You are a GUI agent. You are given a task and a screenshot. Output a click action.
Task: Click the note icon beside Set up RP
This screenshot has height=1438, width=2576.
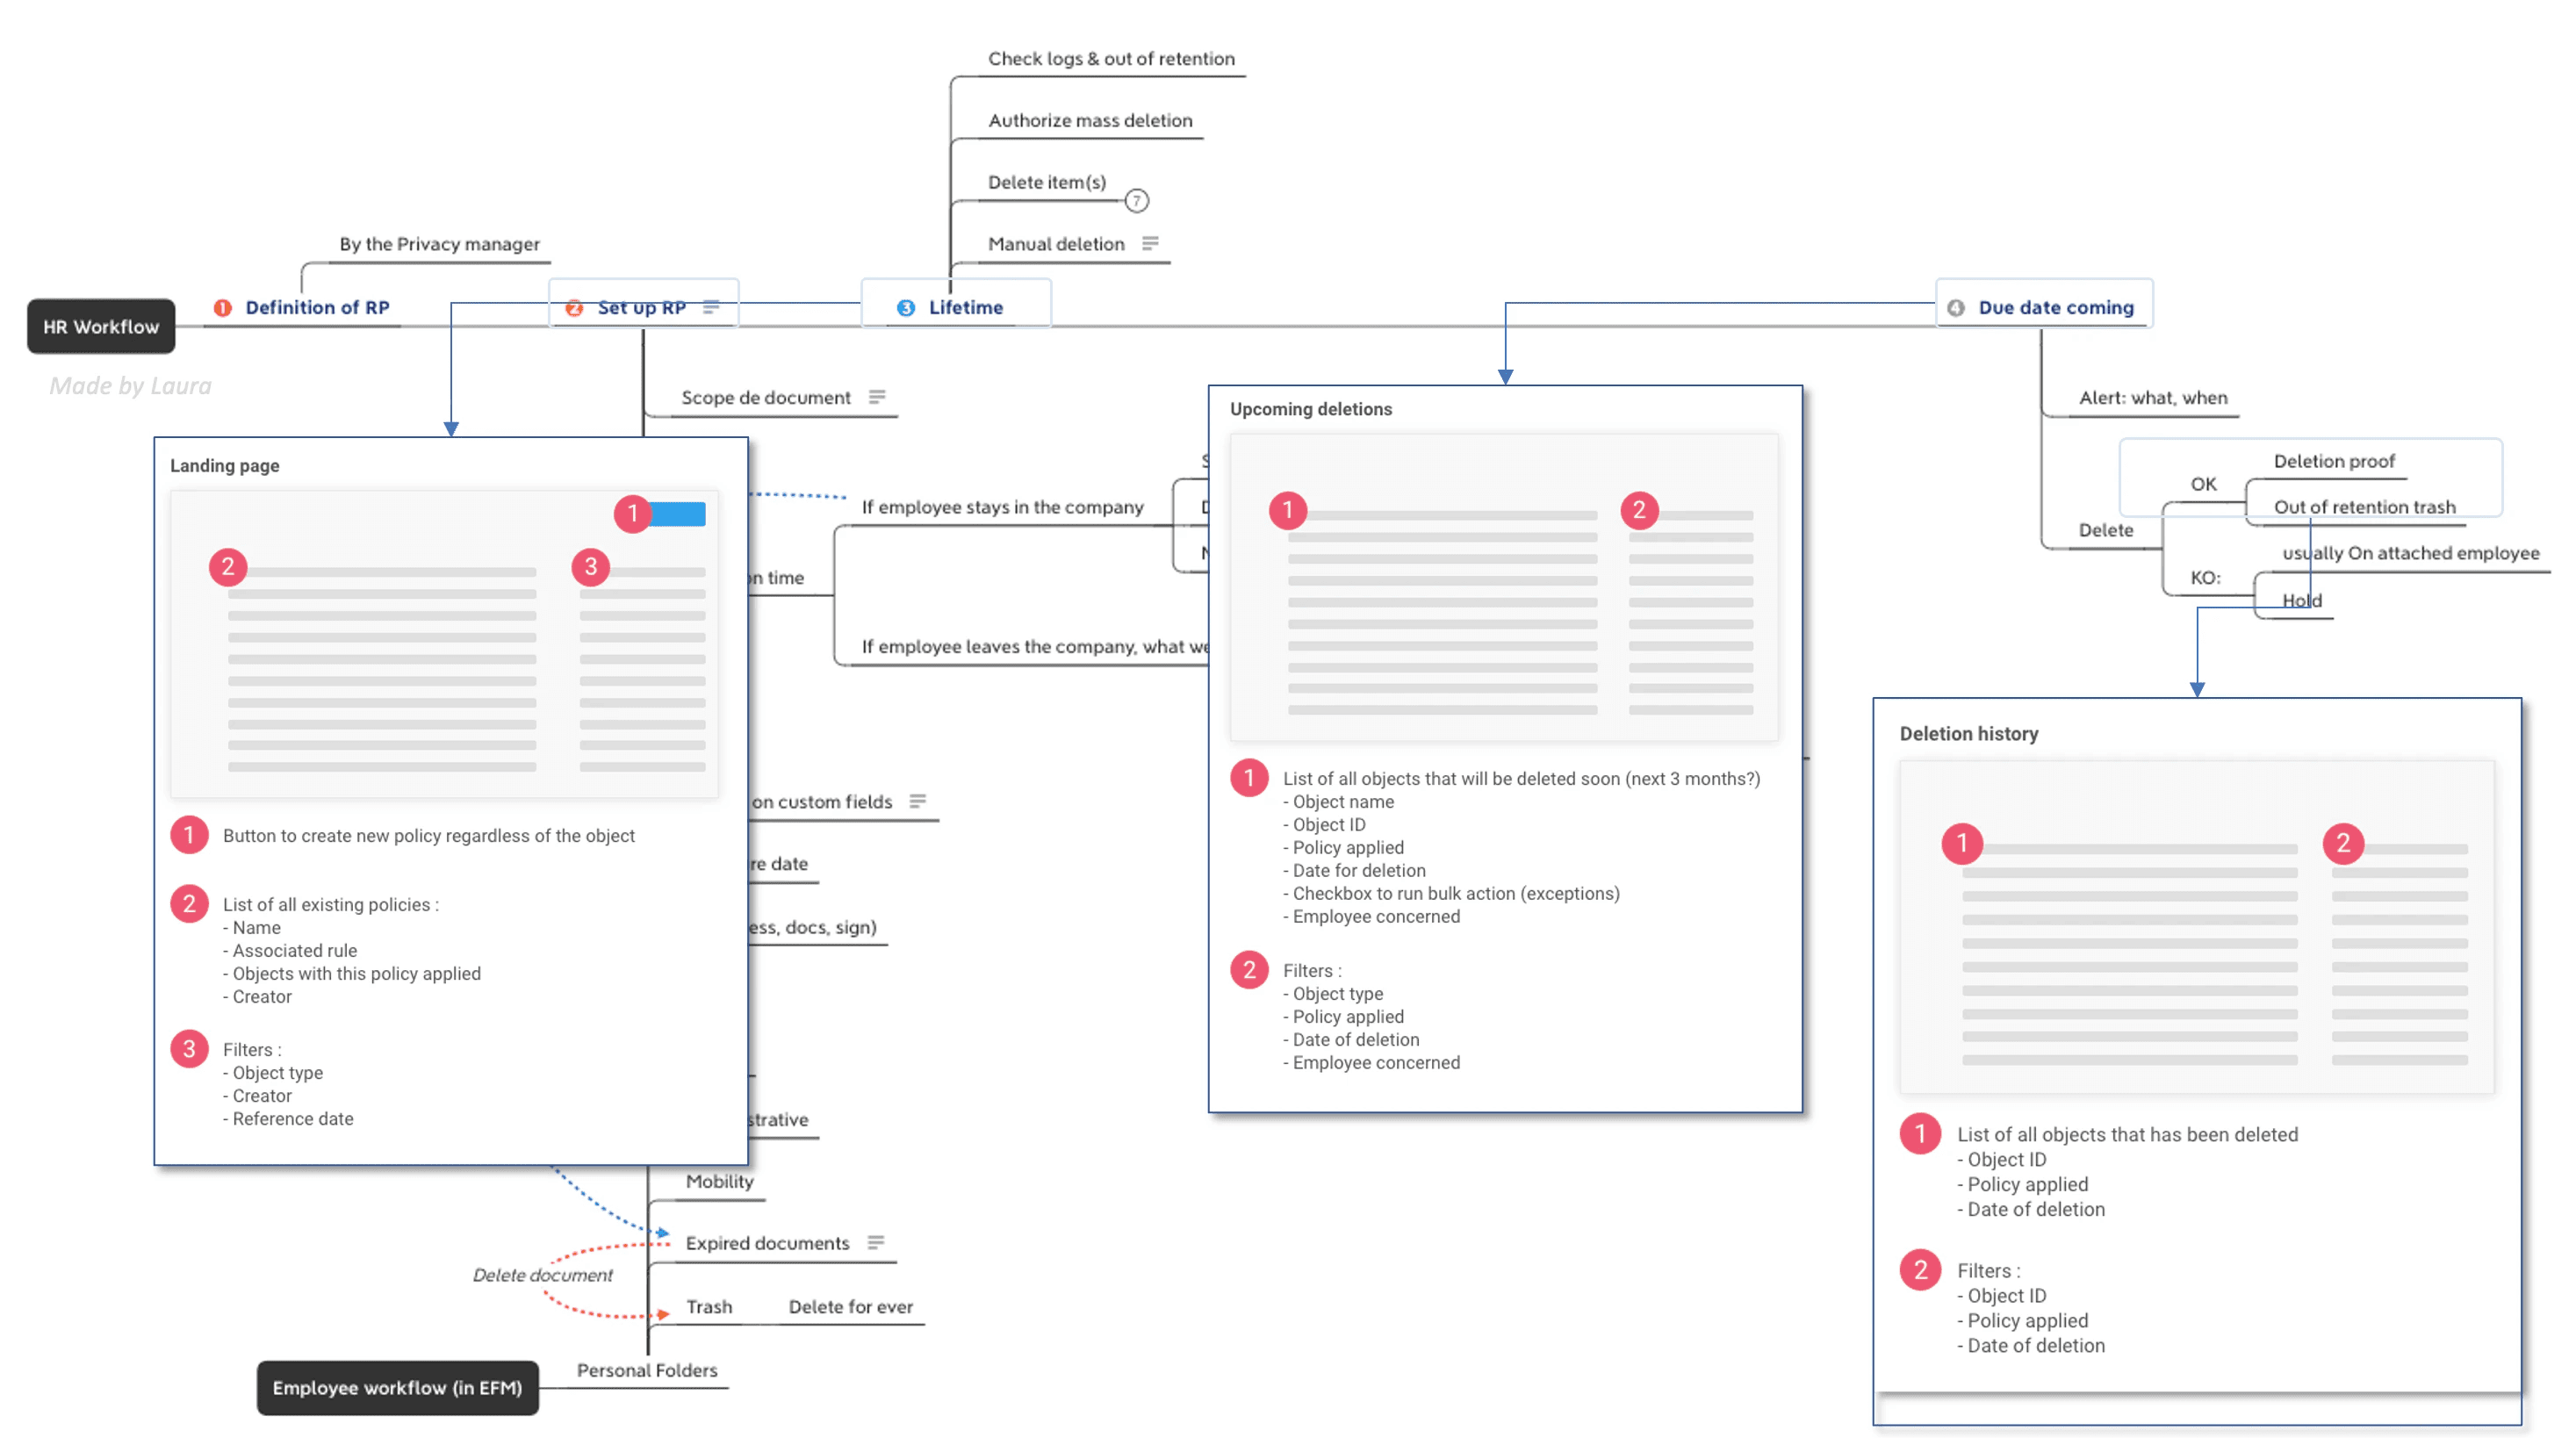pyautogui.click(x=711, y=307)
